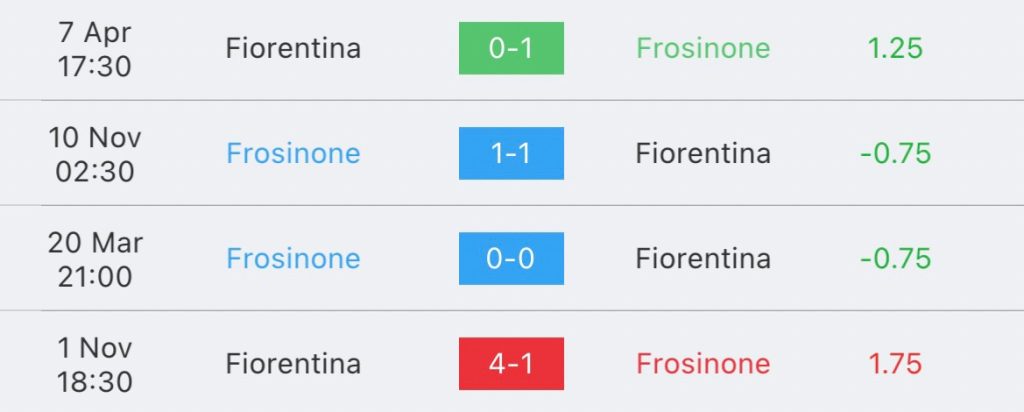Viewport: 1024px width, 412px height.
Task: Select the 10 Nov 02:30 match date
Action: [95, 153]
